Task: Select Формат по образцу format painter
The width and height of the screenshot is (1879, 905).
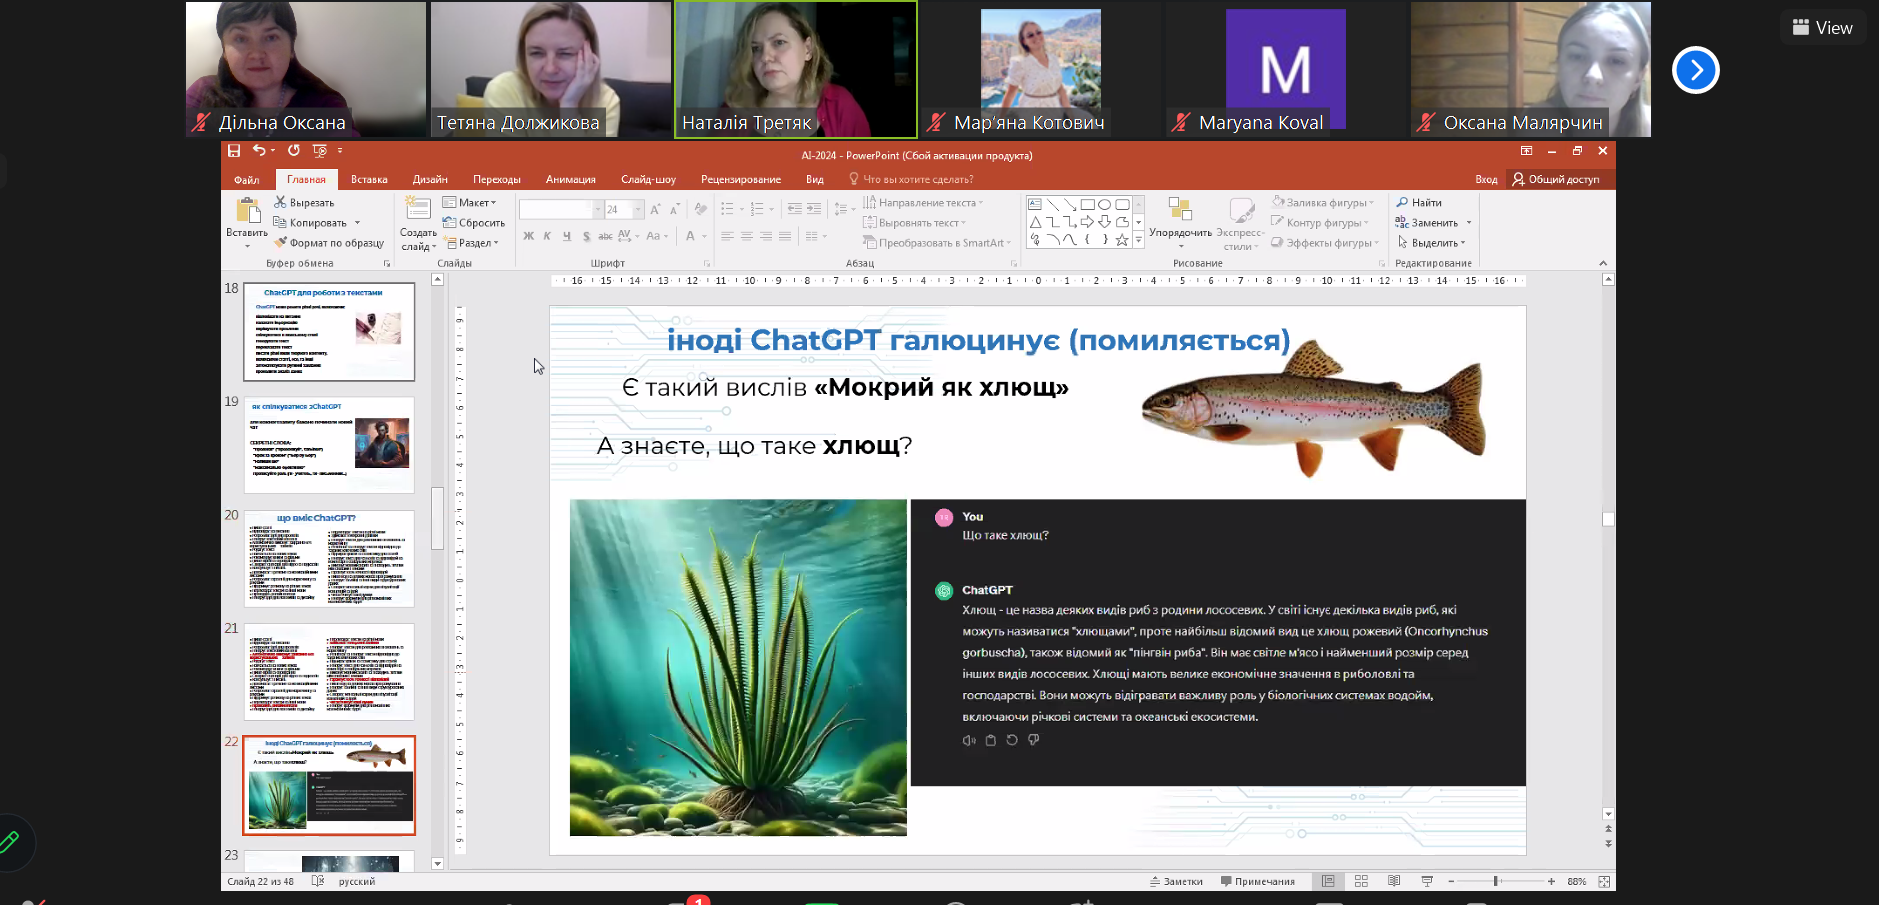Action: coord(329,243)
